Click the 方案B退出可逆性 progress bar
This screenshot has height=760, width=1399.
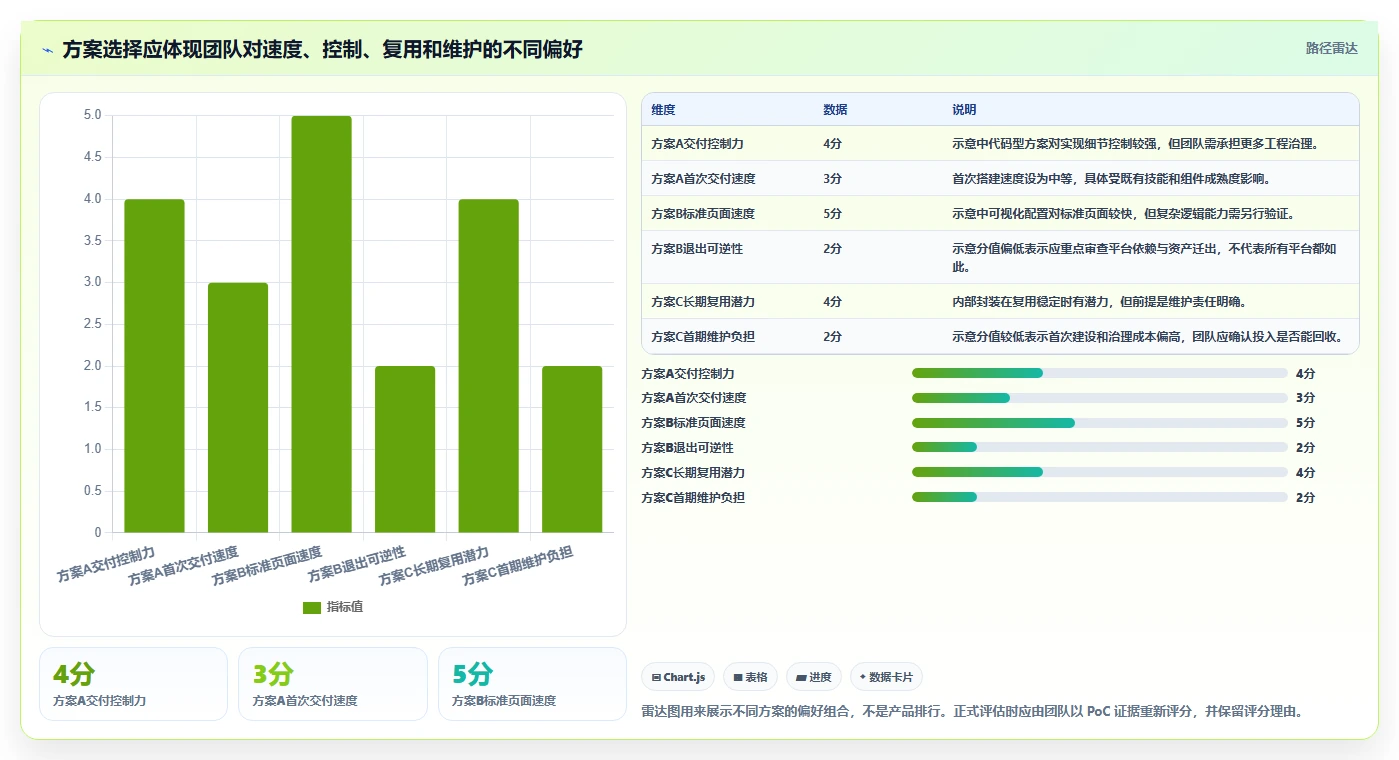[1100, 447]
